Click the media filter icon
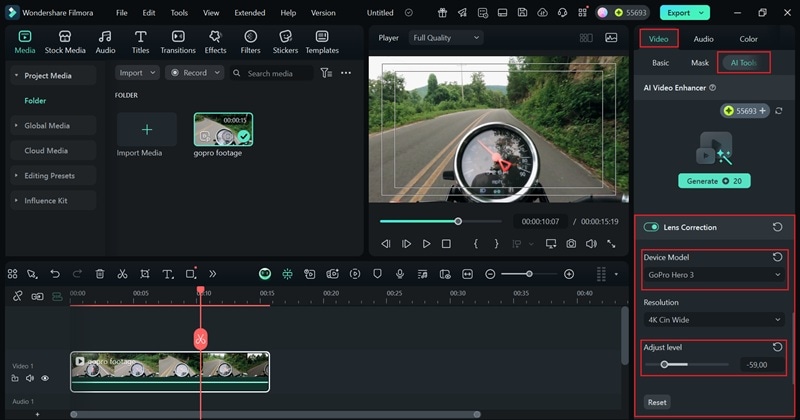This screenshot has width=800, height=420. click(326, 73)
